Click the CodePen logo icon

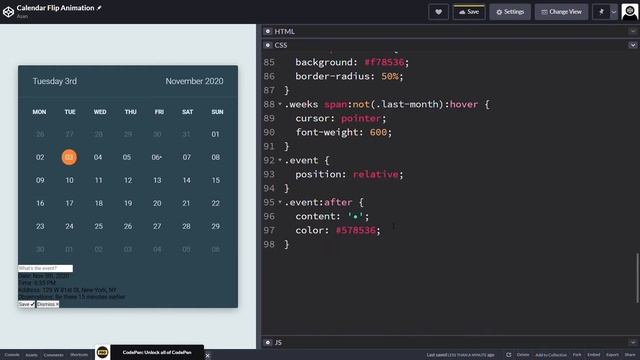click(x=8, y=12)
